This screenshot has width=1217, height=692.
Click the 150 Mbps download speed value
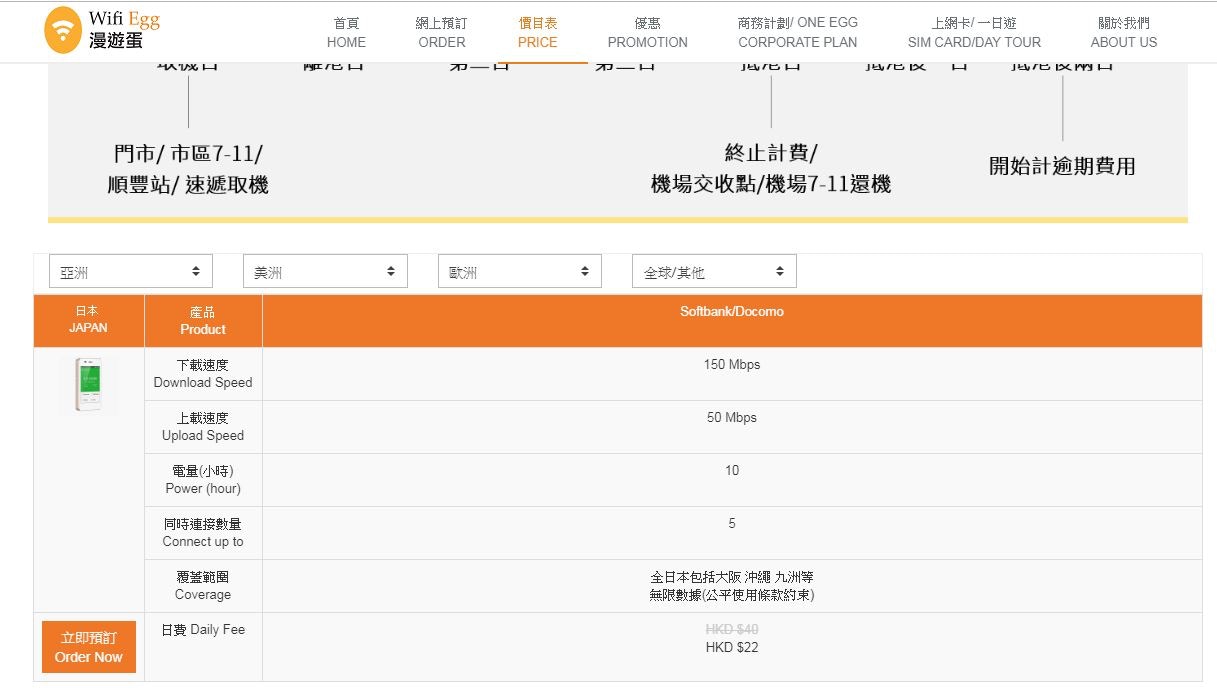coord(732,365)
